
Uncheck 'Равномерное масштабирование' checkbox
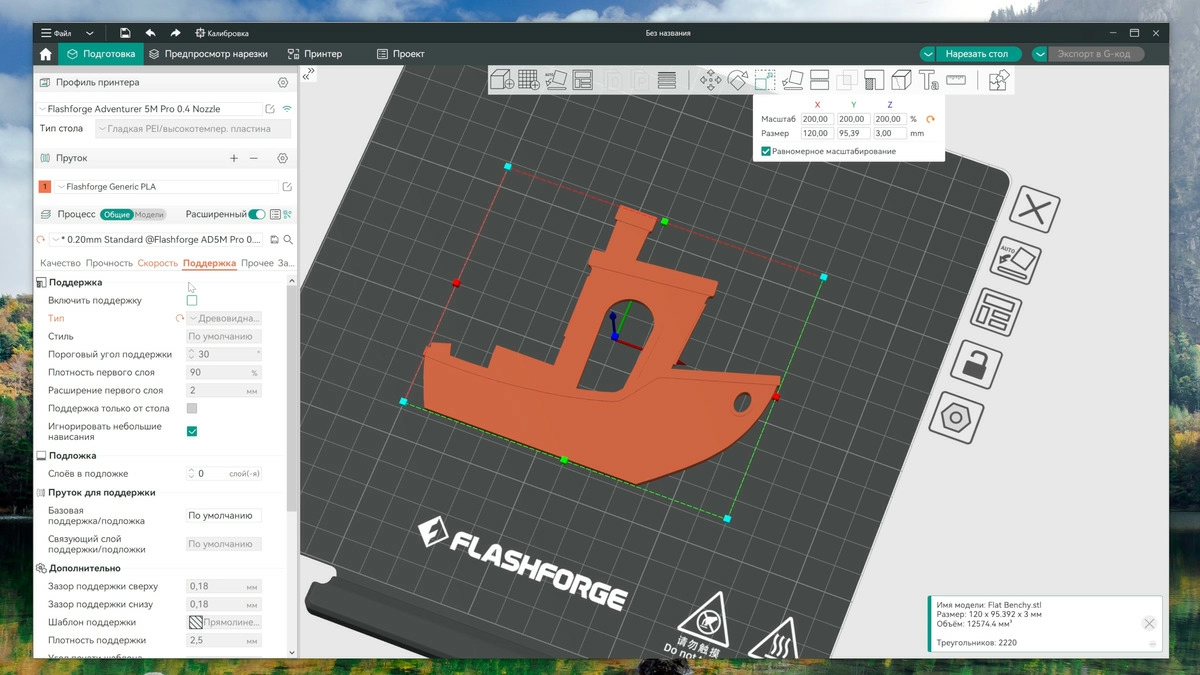pyautogui.click(x=766, y=151)
